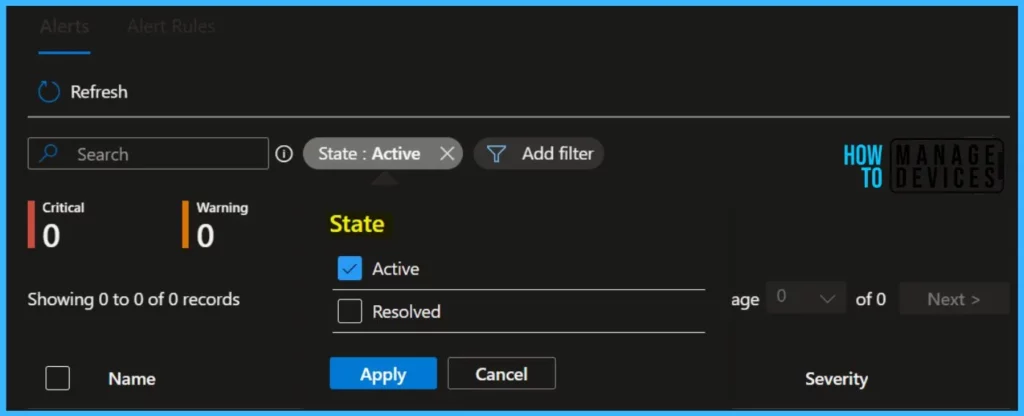Open the info icon beside Search
The image size is (1024, 416).
(283, 154)
